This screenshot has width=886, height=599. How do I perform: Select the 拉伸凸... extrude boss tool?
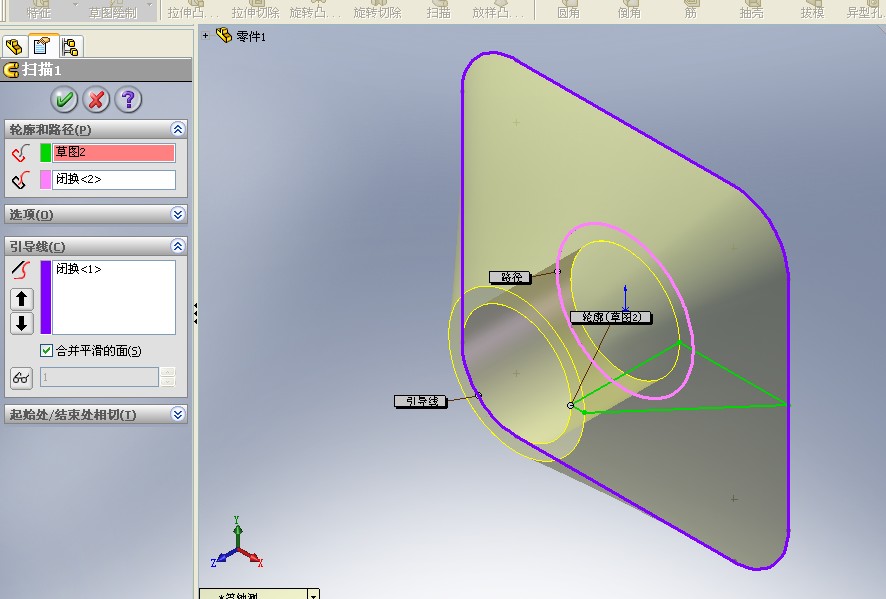coord(192,12)
